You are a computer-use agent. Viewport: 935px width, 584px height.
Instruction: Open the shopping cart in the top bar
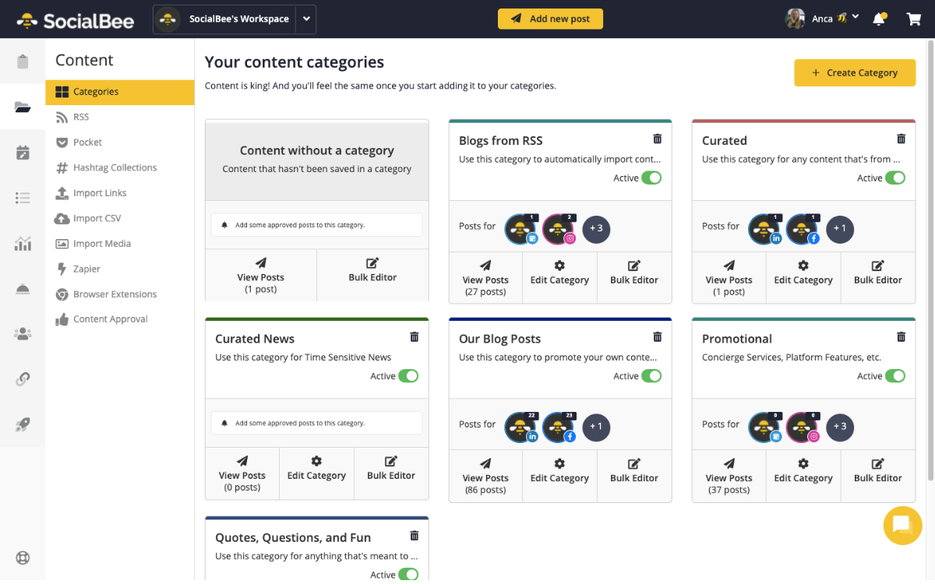point(913,18)
